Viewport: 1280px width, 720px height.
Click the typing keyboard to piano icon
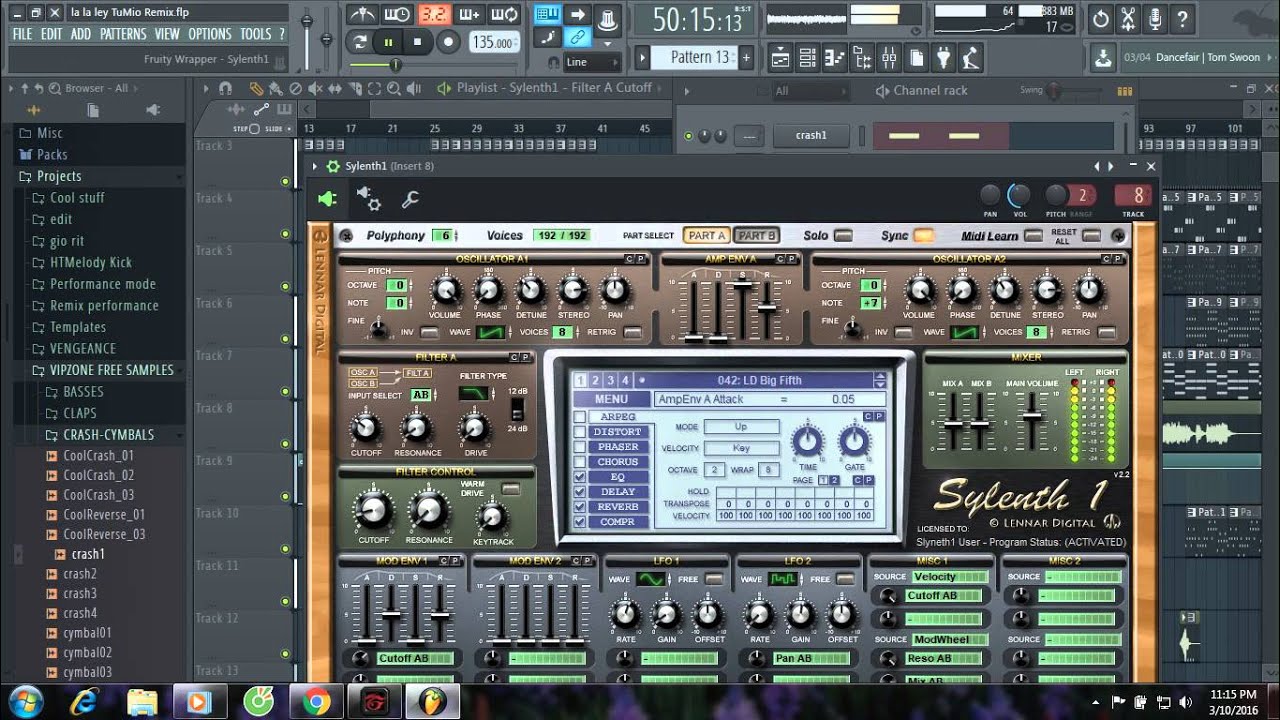click(x=547, y=14)
